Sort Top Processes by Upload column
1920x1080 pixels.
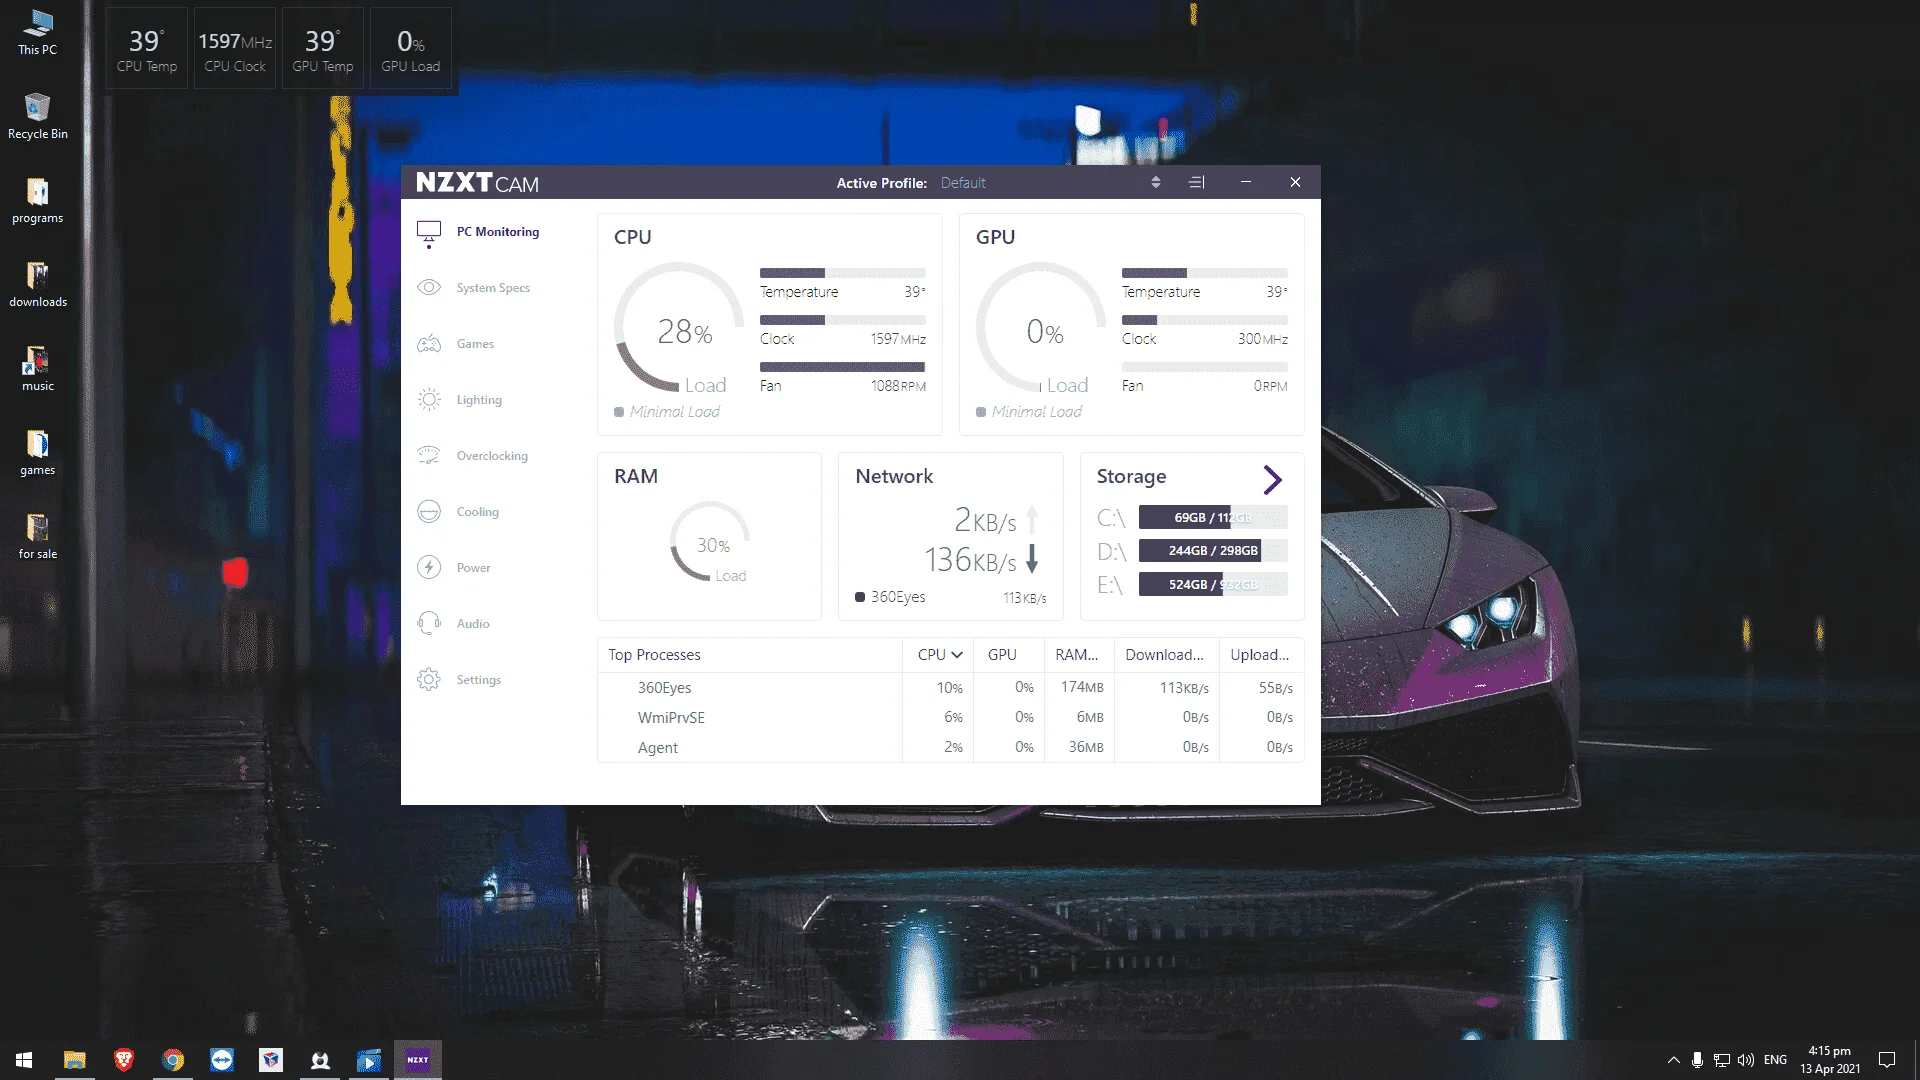tap(1259, 655)
